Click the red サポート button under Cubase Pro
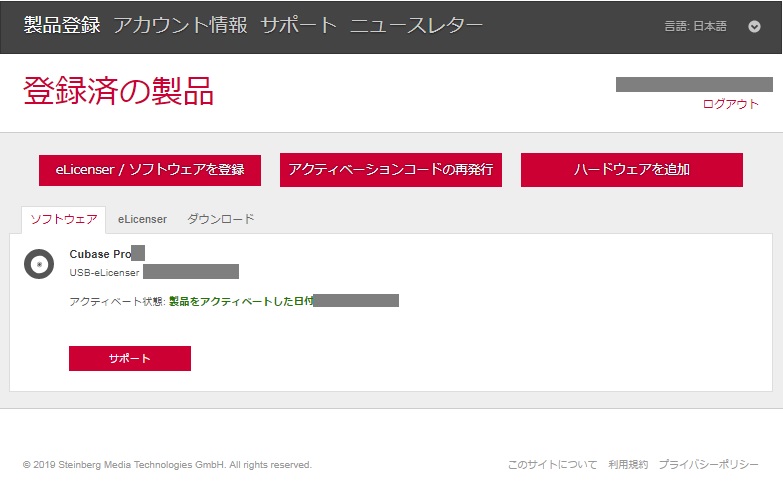The height and width of the screenshot is (493, 783). (130, 358)
